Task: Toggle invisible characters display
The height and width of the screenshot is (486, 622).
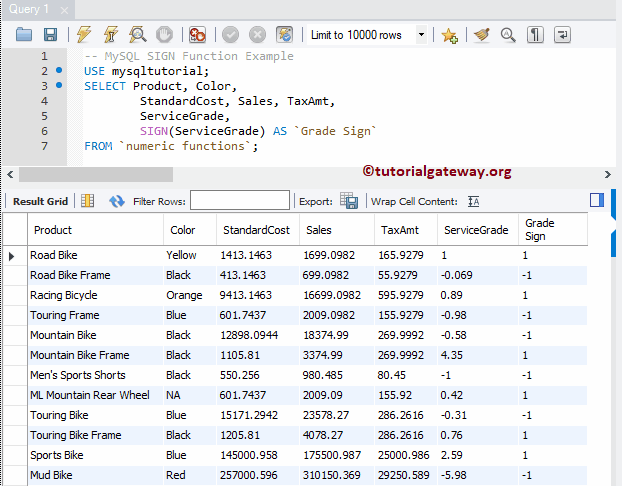Action: pyautogui.click(x=536, y=35)
